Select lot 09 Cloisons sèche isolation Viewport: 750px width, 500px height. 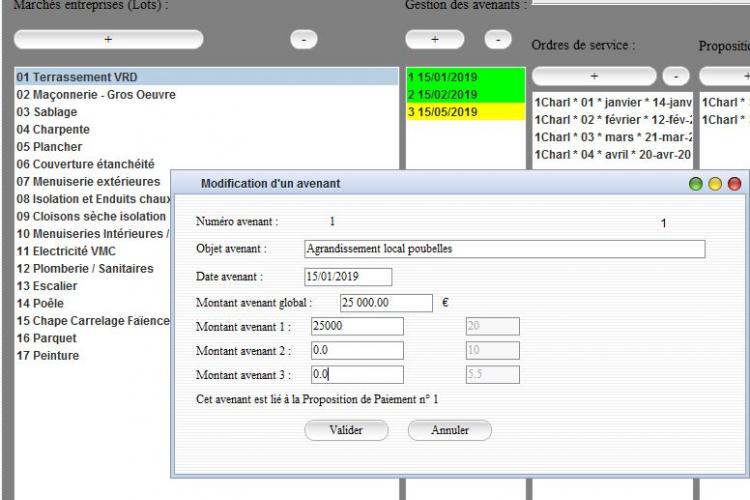[x=93, y=216]
